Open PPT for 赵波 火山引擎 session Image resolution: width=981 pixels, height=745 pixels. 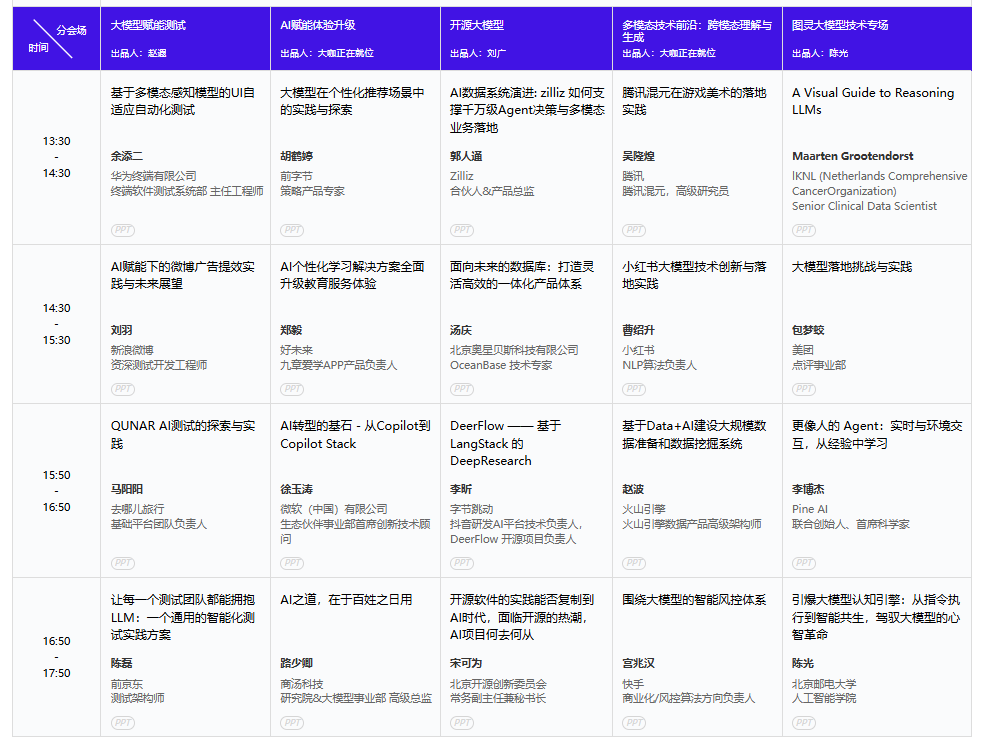(634, 563)
